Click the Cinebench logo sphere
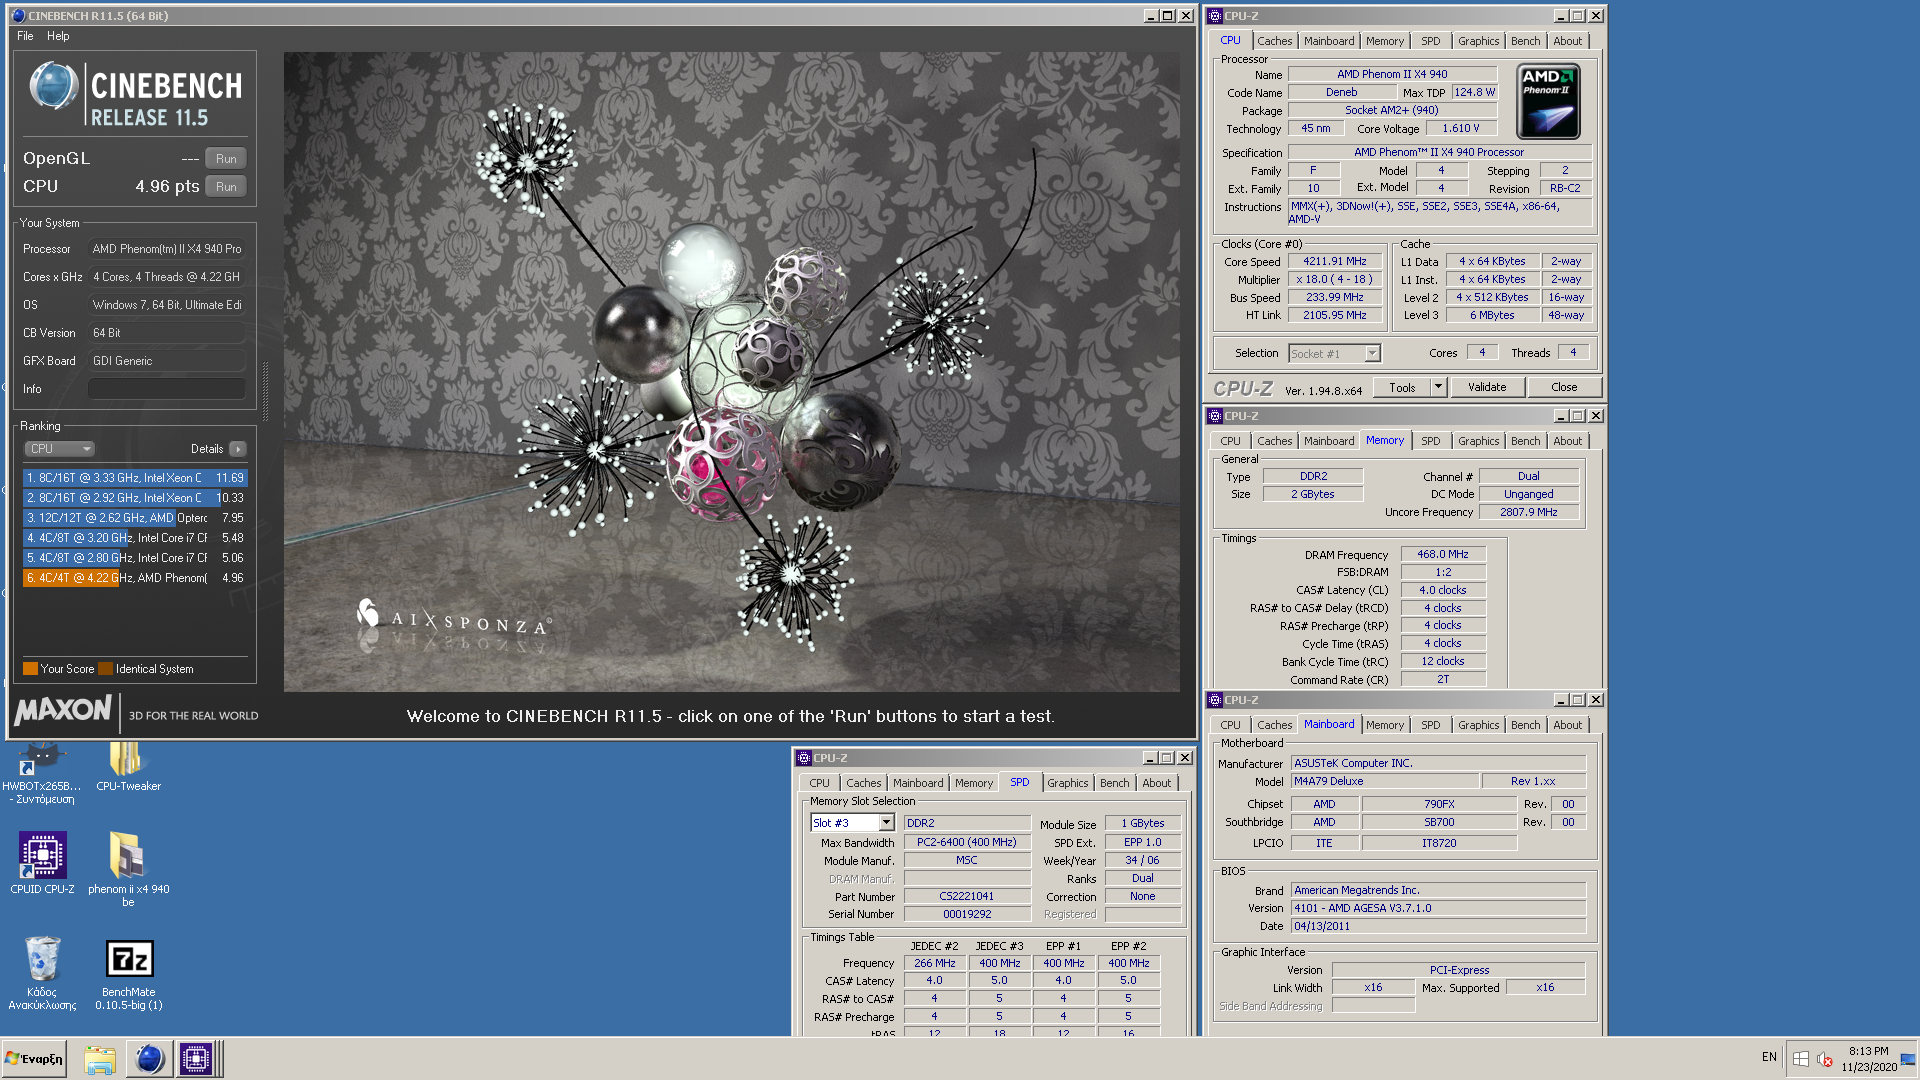Screen dimensions: 1920x1080 click(x=53, y=87)
